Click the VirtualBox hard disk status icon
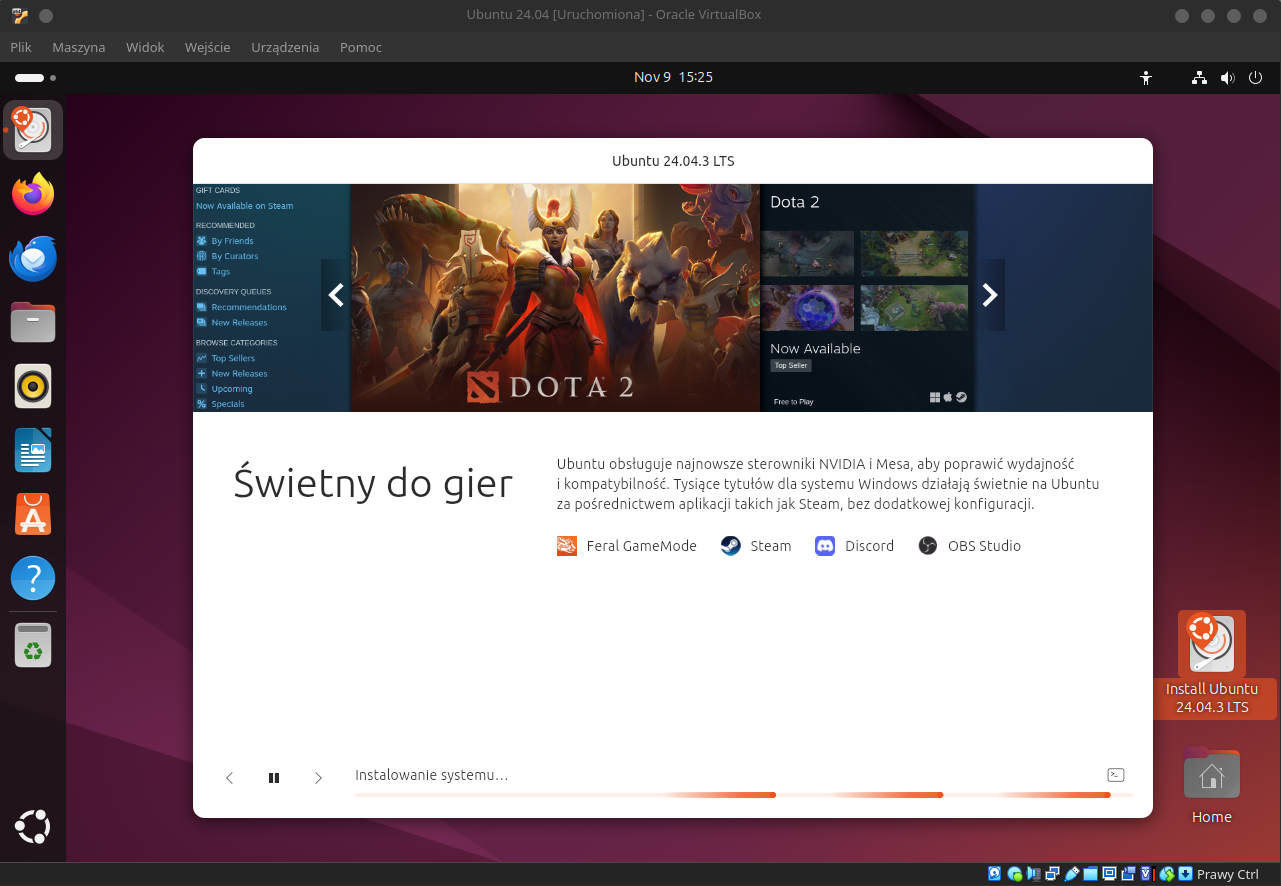Screen dimensions: 1281x886 point(995,874)
